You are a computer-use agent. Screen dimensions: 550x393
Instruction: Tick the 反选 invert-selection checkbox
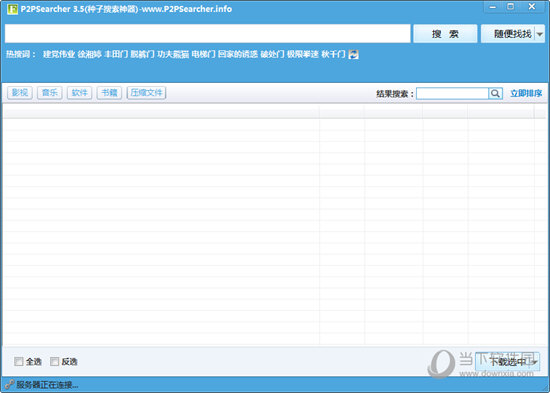click(54, 361)
